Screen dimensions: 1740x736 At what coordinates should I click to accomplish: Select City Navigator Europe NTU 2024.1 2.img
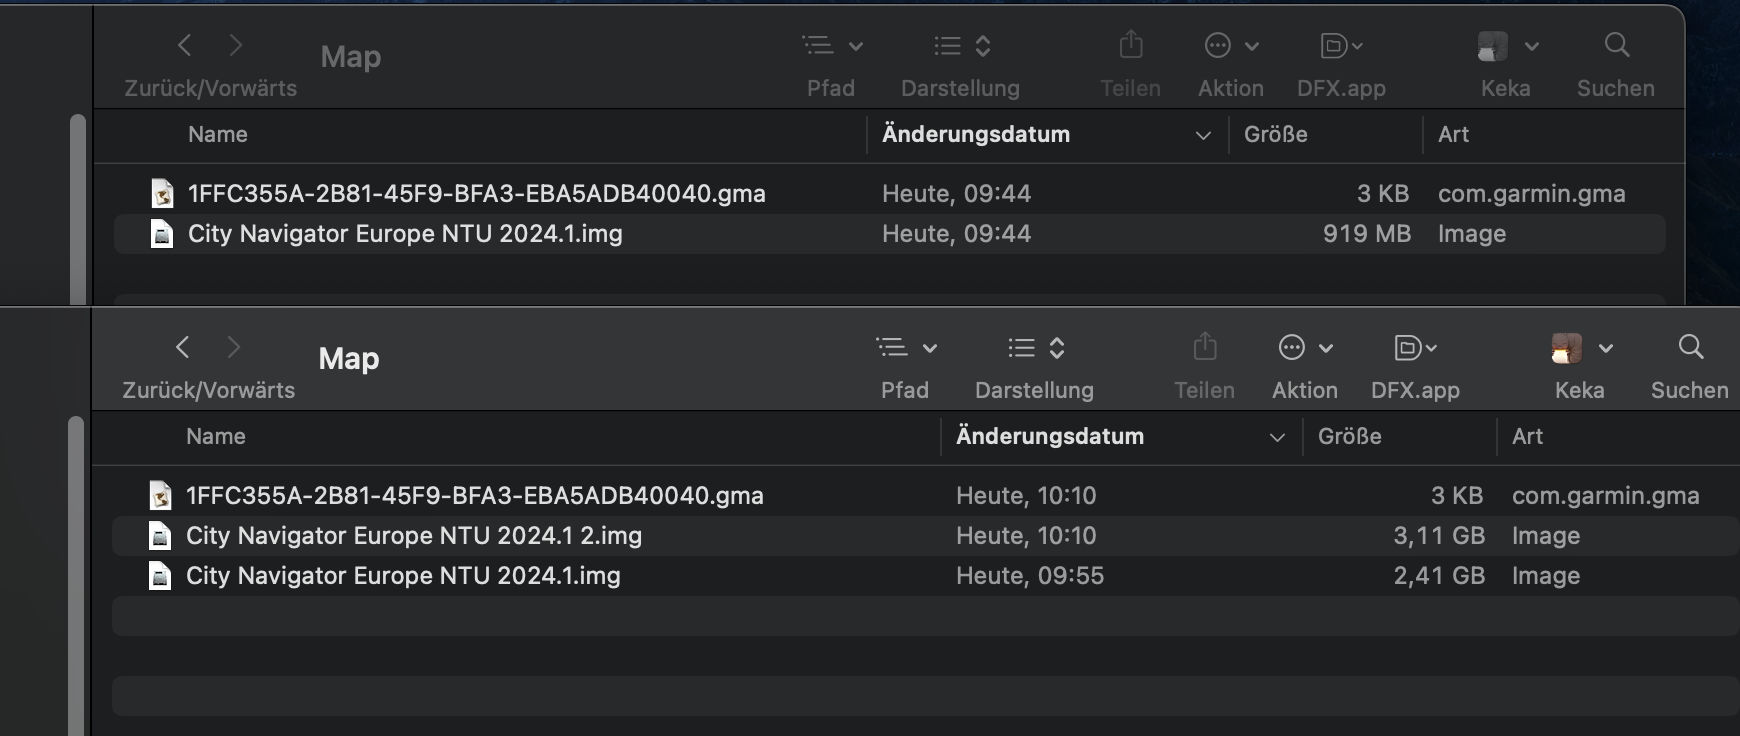pyautogui.click(x=413, y=536)
